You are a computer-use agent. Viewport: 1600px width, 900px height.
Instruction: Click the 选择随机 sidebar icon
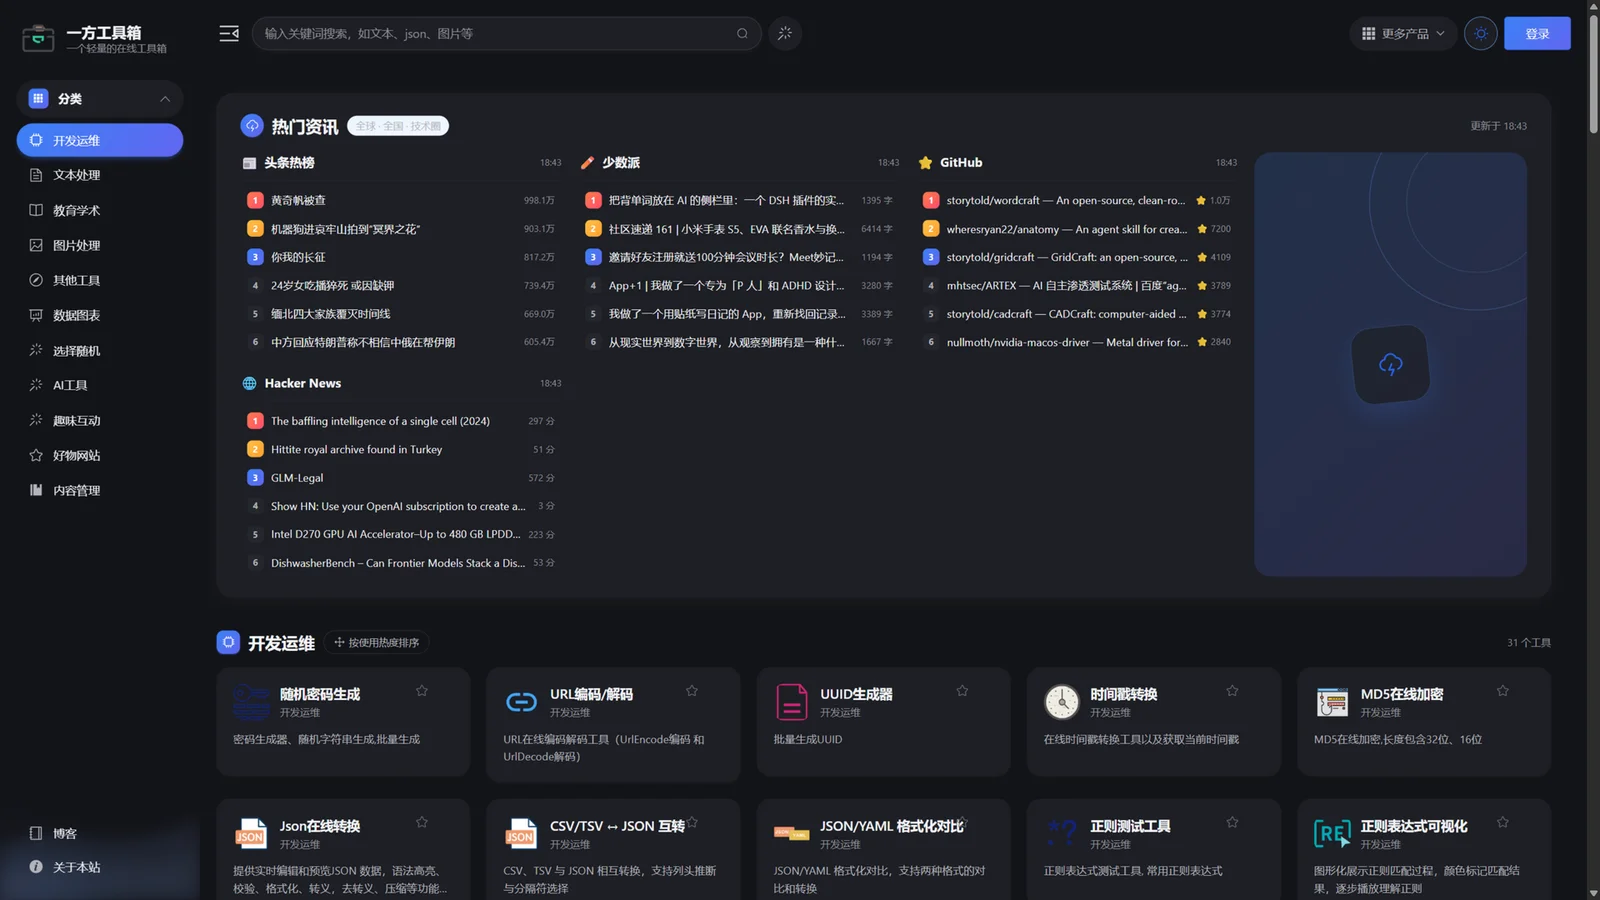coord(36,350)
